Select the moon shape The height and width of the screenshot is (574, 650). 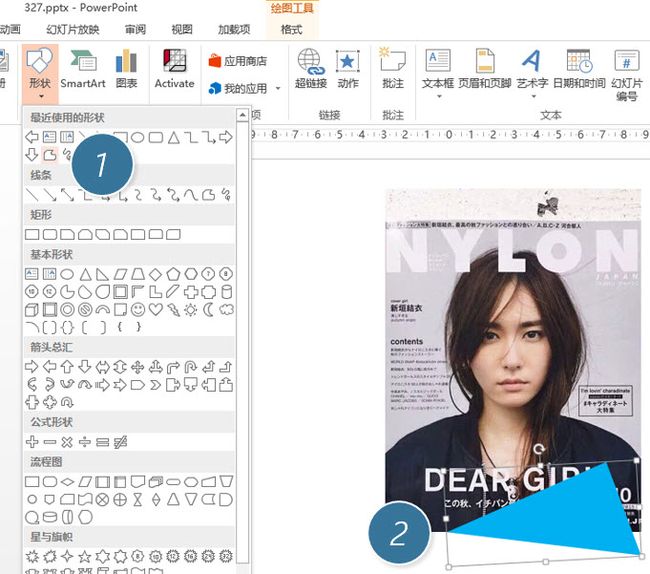click(x=209, y=310)
